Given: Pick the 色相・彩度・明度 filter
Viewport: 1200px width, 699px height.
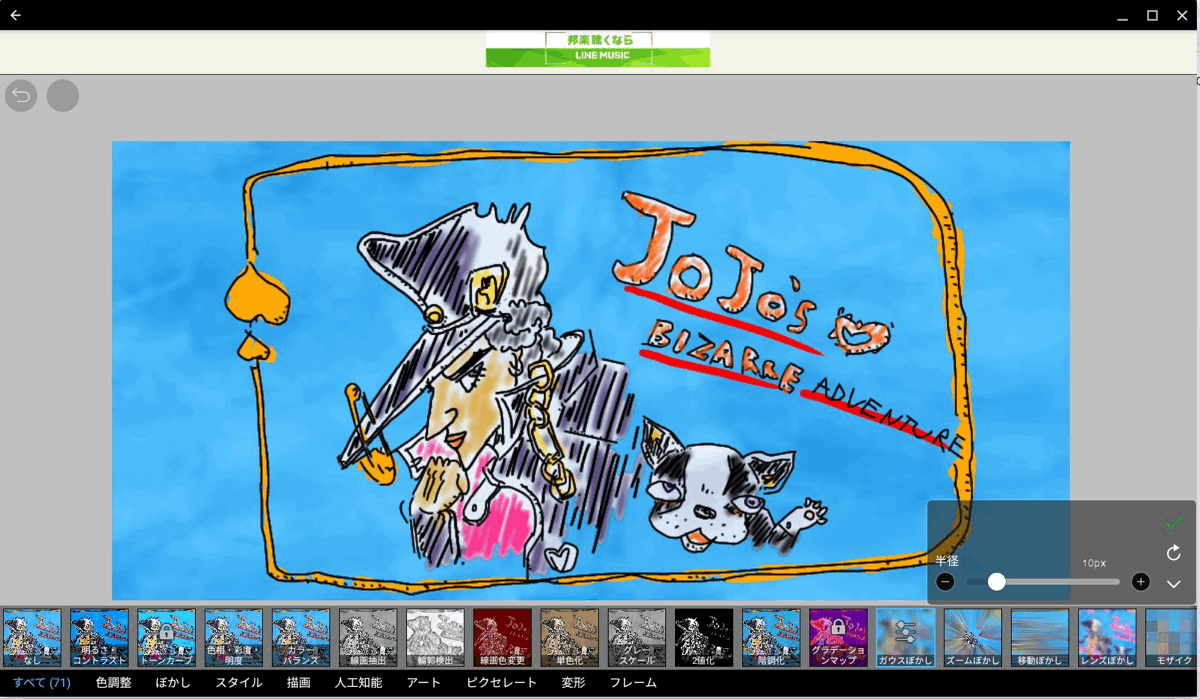Looking at the screenshot, I should click(x=233, y=638).
